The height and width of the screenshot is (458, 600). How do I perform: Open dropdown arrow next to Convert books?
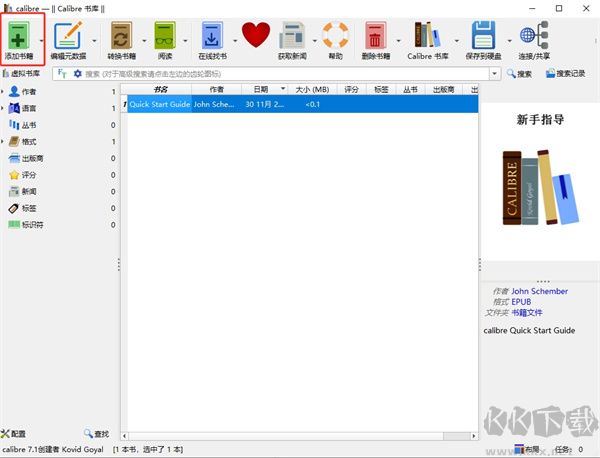coord(144,40)
